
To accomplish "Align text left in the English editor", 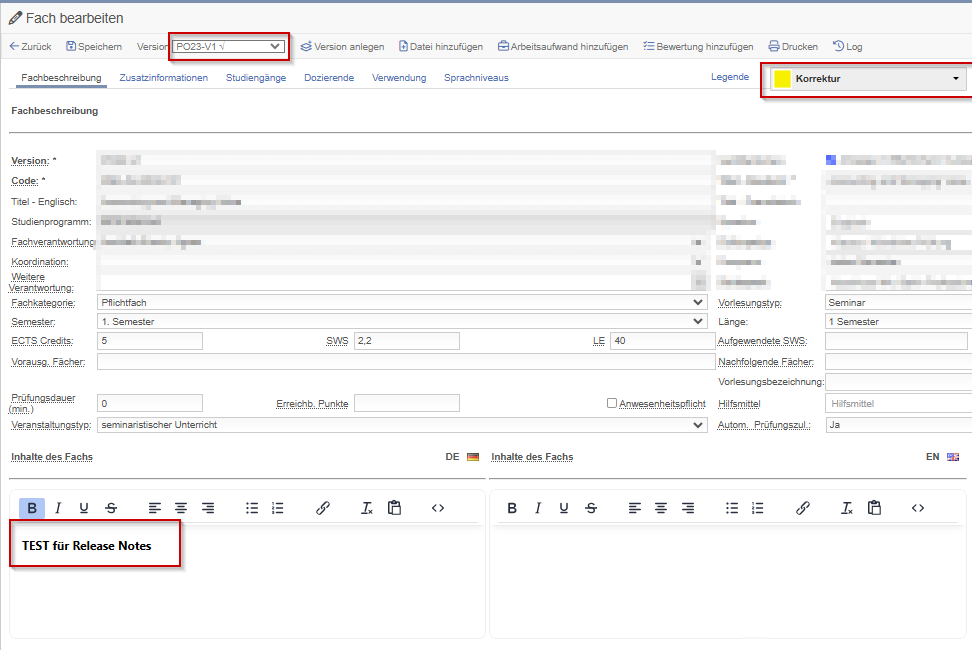I will click(634, 508).
